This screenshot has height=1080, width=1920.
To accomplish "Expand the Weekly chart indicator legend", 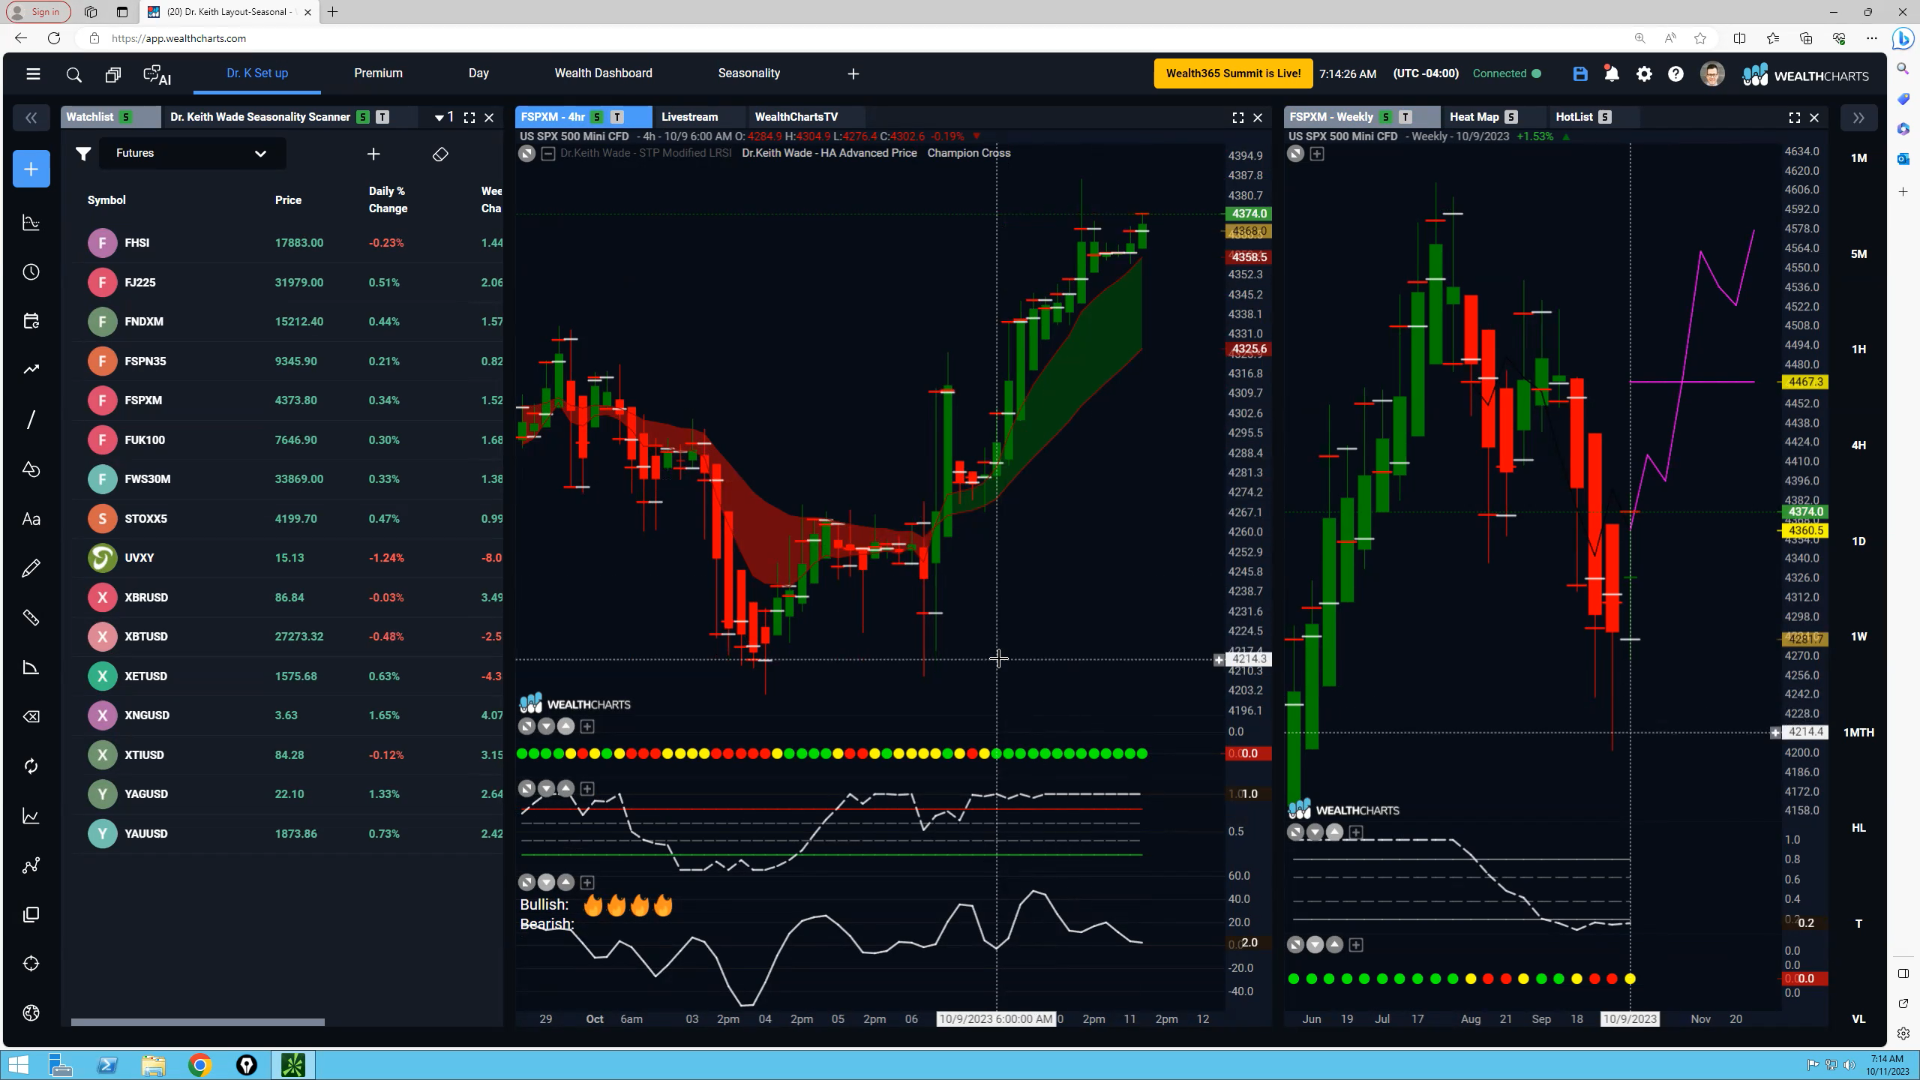I will [1317, 154].
